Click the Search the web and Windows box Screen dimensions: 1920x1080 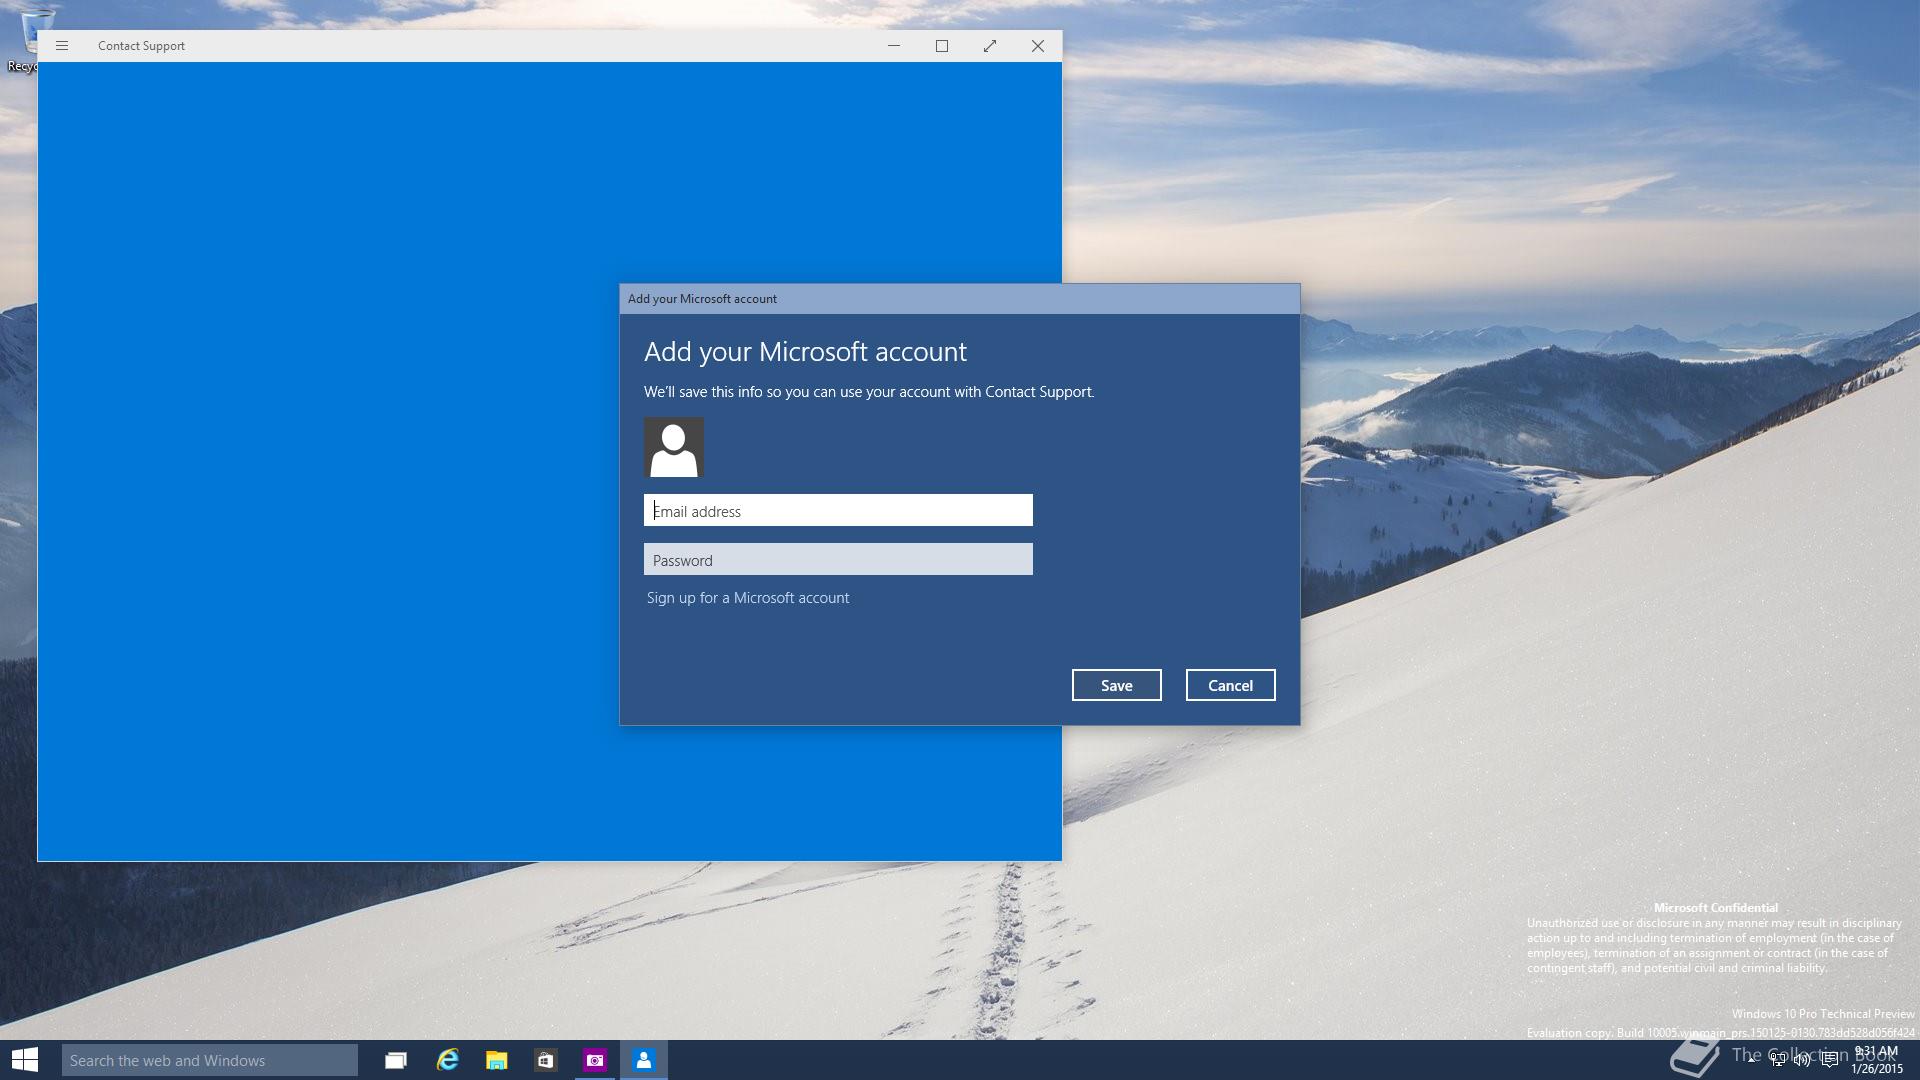(x=210, y=1060)
